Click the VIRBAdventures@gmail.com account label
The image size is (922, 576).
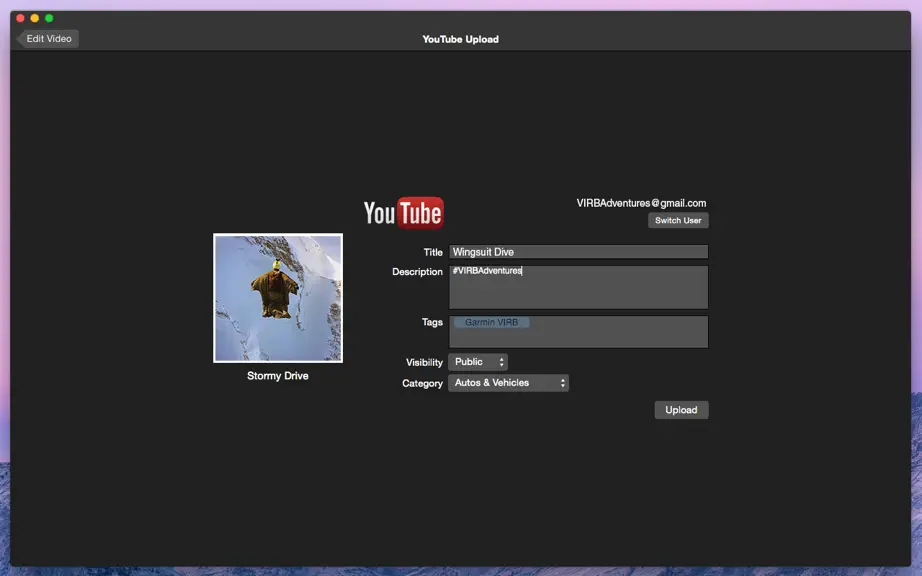tap(641, 203)
